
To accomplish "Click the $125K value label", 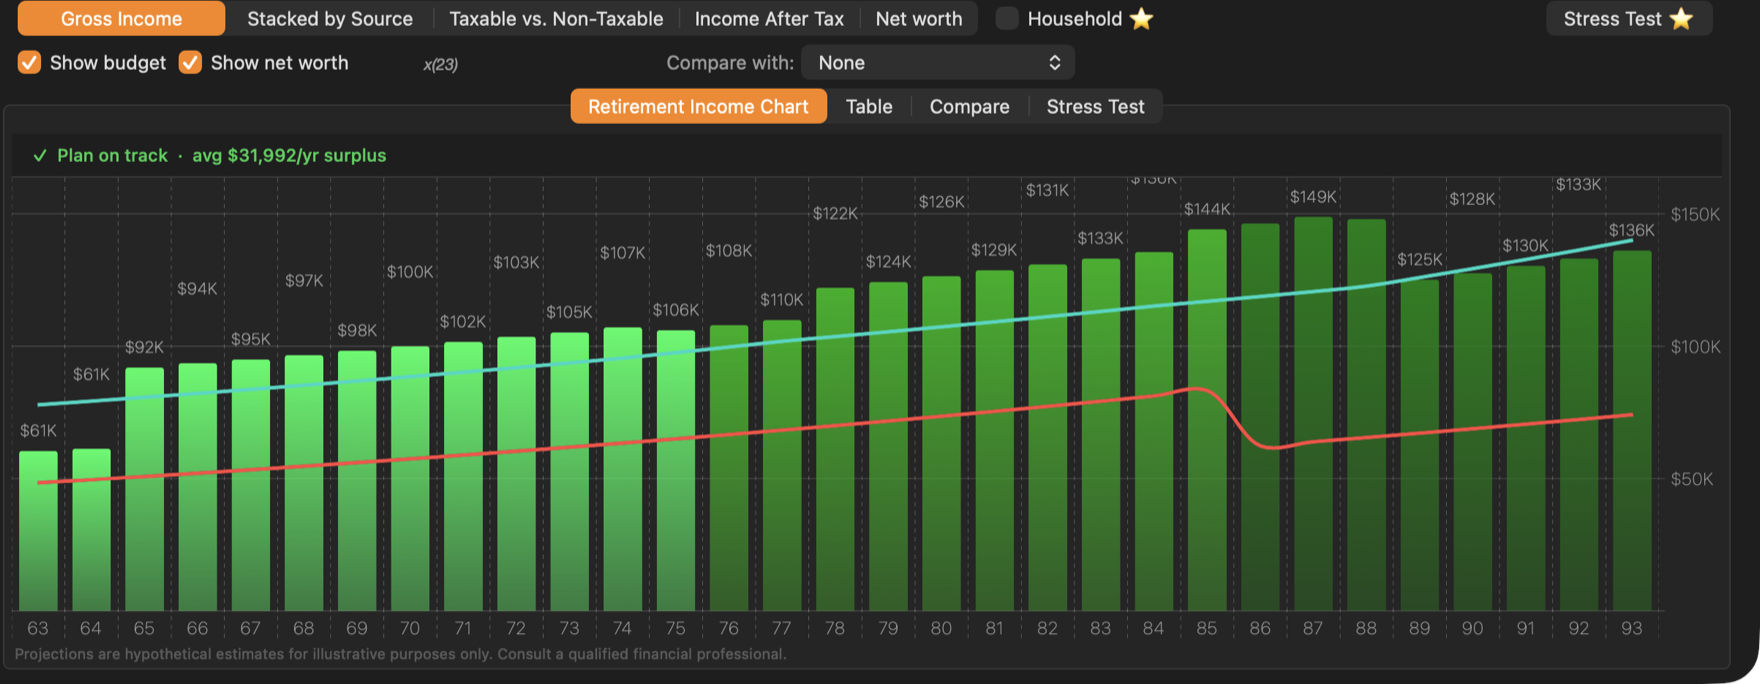I will click(x=1419, y=259).
